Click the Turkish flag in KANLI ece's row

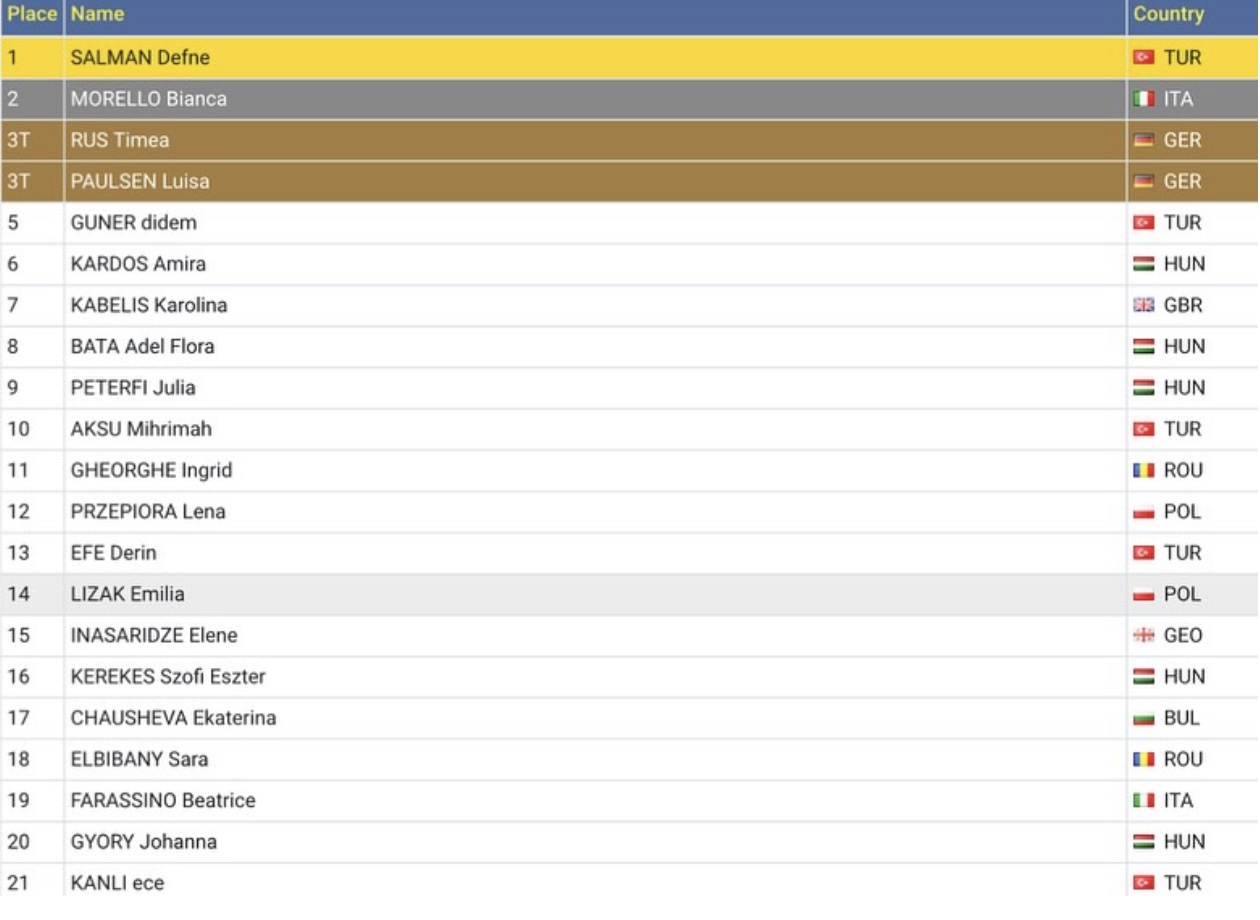pos(1144,883)
